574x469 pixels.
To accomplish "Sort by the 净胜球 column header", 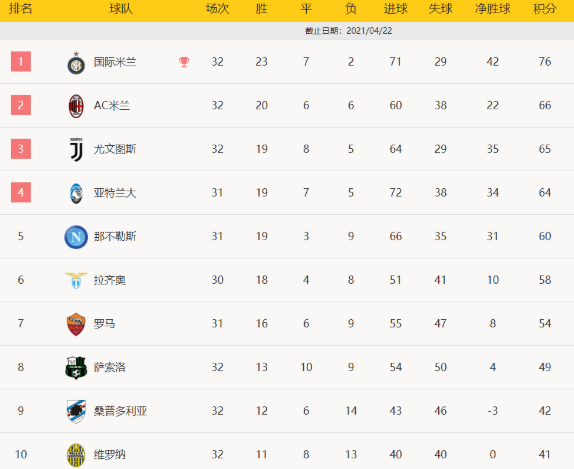I will click(492, 9).
